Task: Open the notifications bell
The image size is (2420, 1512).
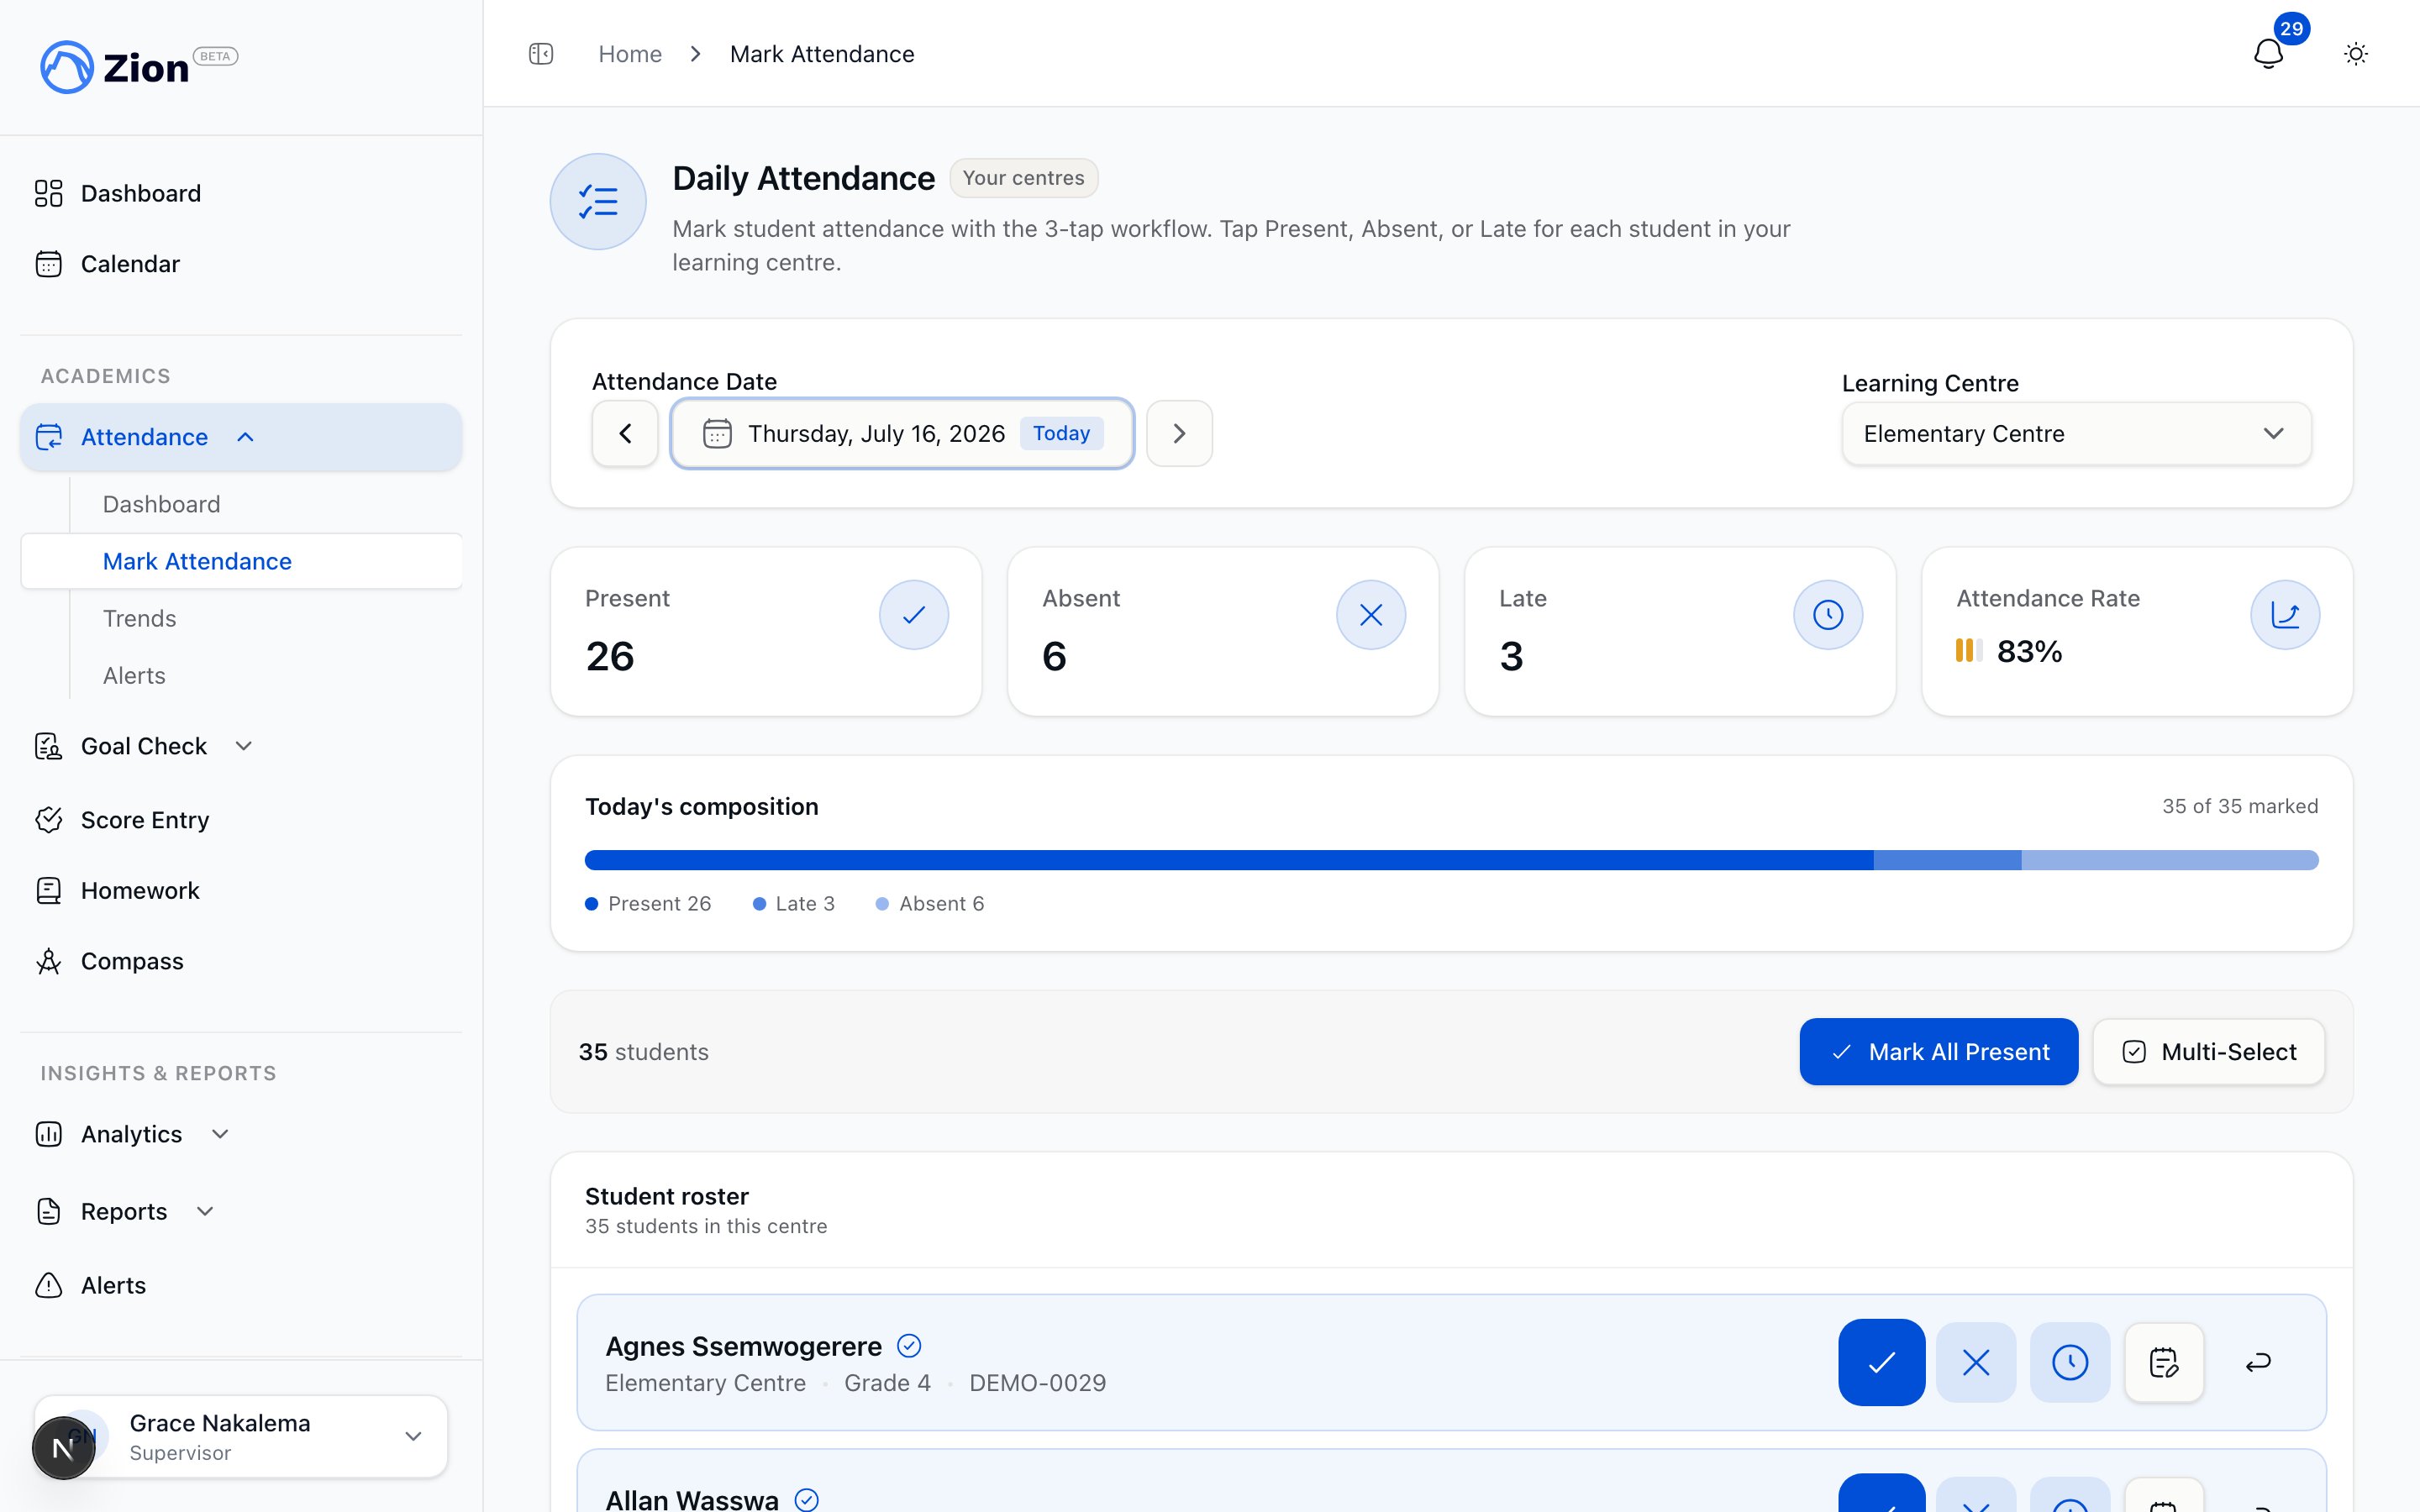Action: coord(2268,54)
